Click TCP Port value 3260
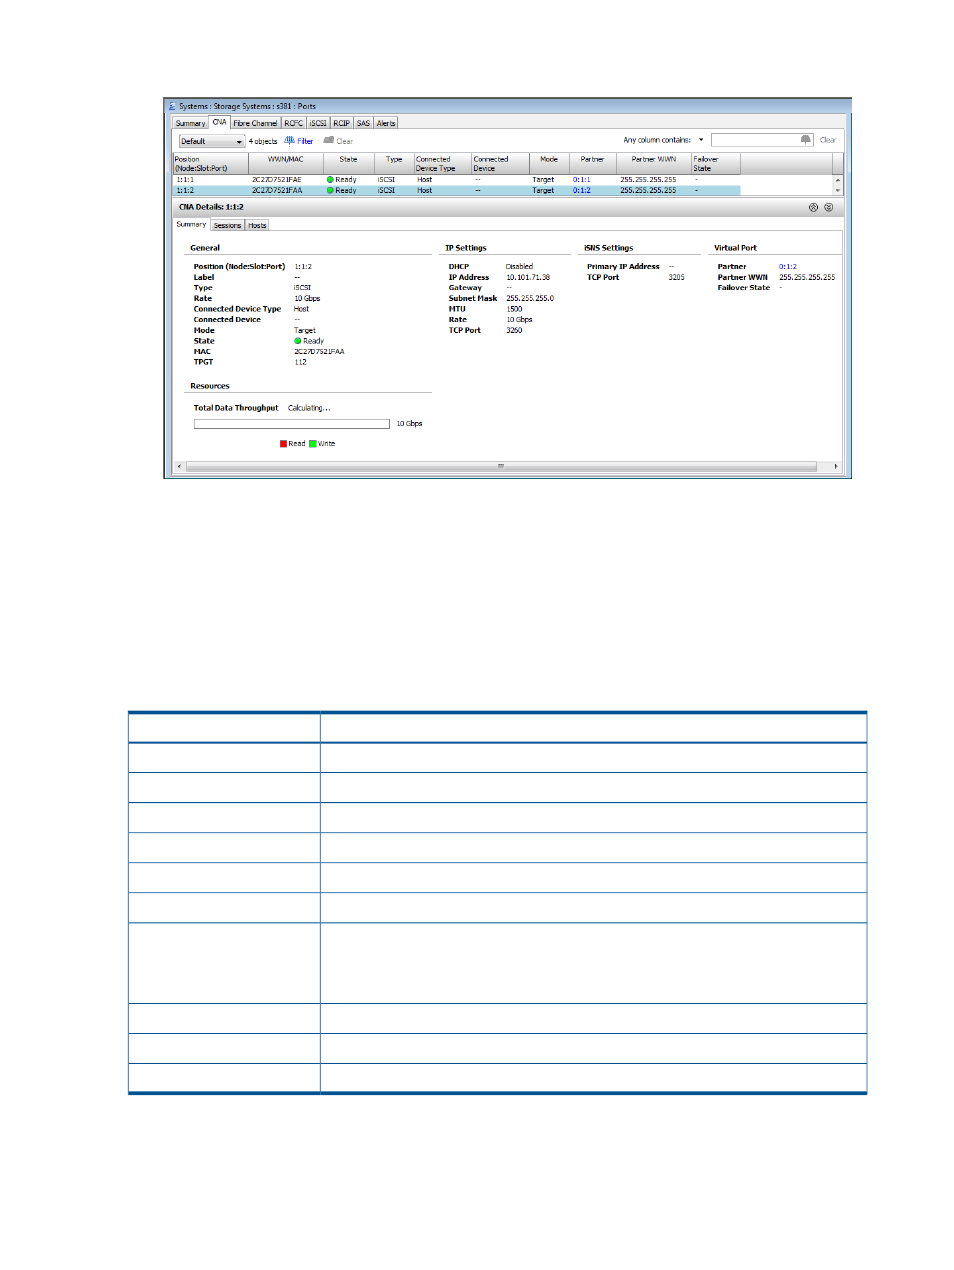 point(514,331)
